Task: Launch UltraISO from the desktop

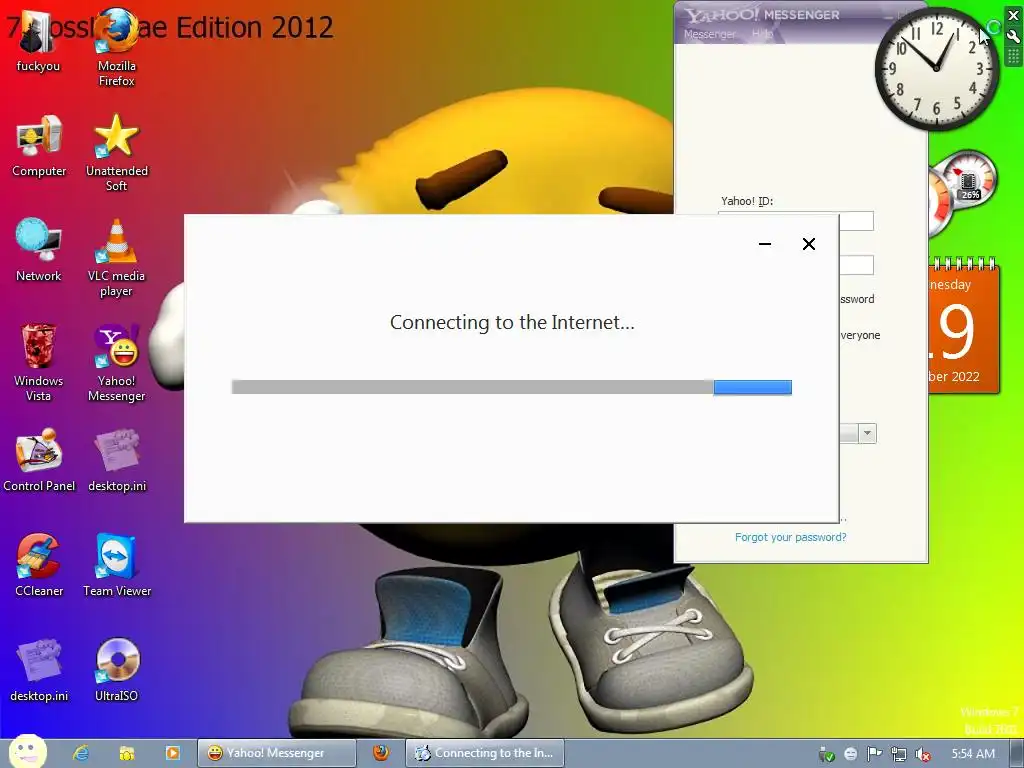Action: [x=117, y=671]
